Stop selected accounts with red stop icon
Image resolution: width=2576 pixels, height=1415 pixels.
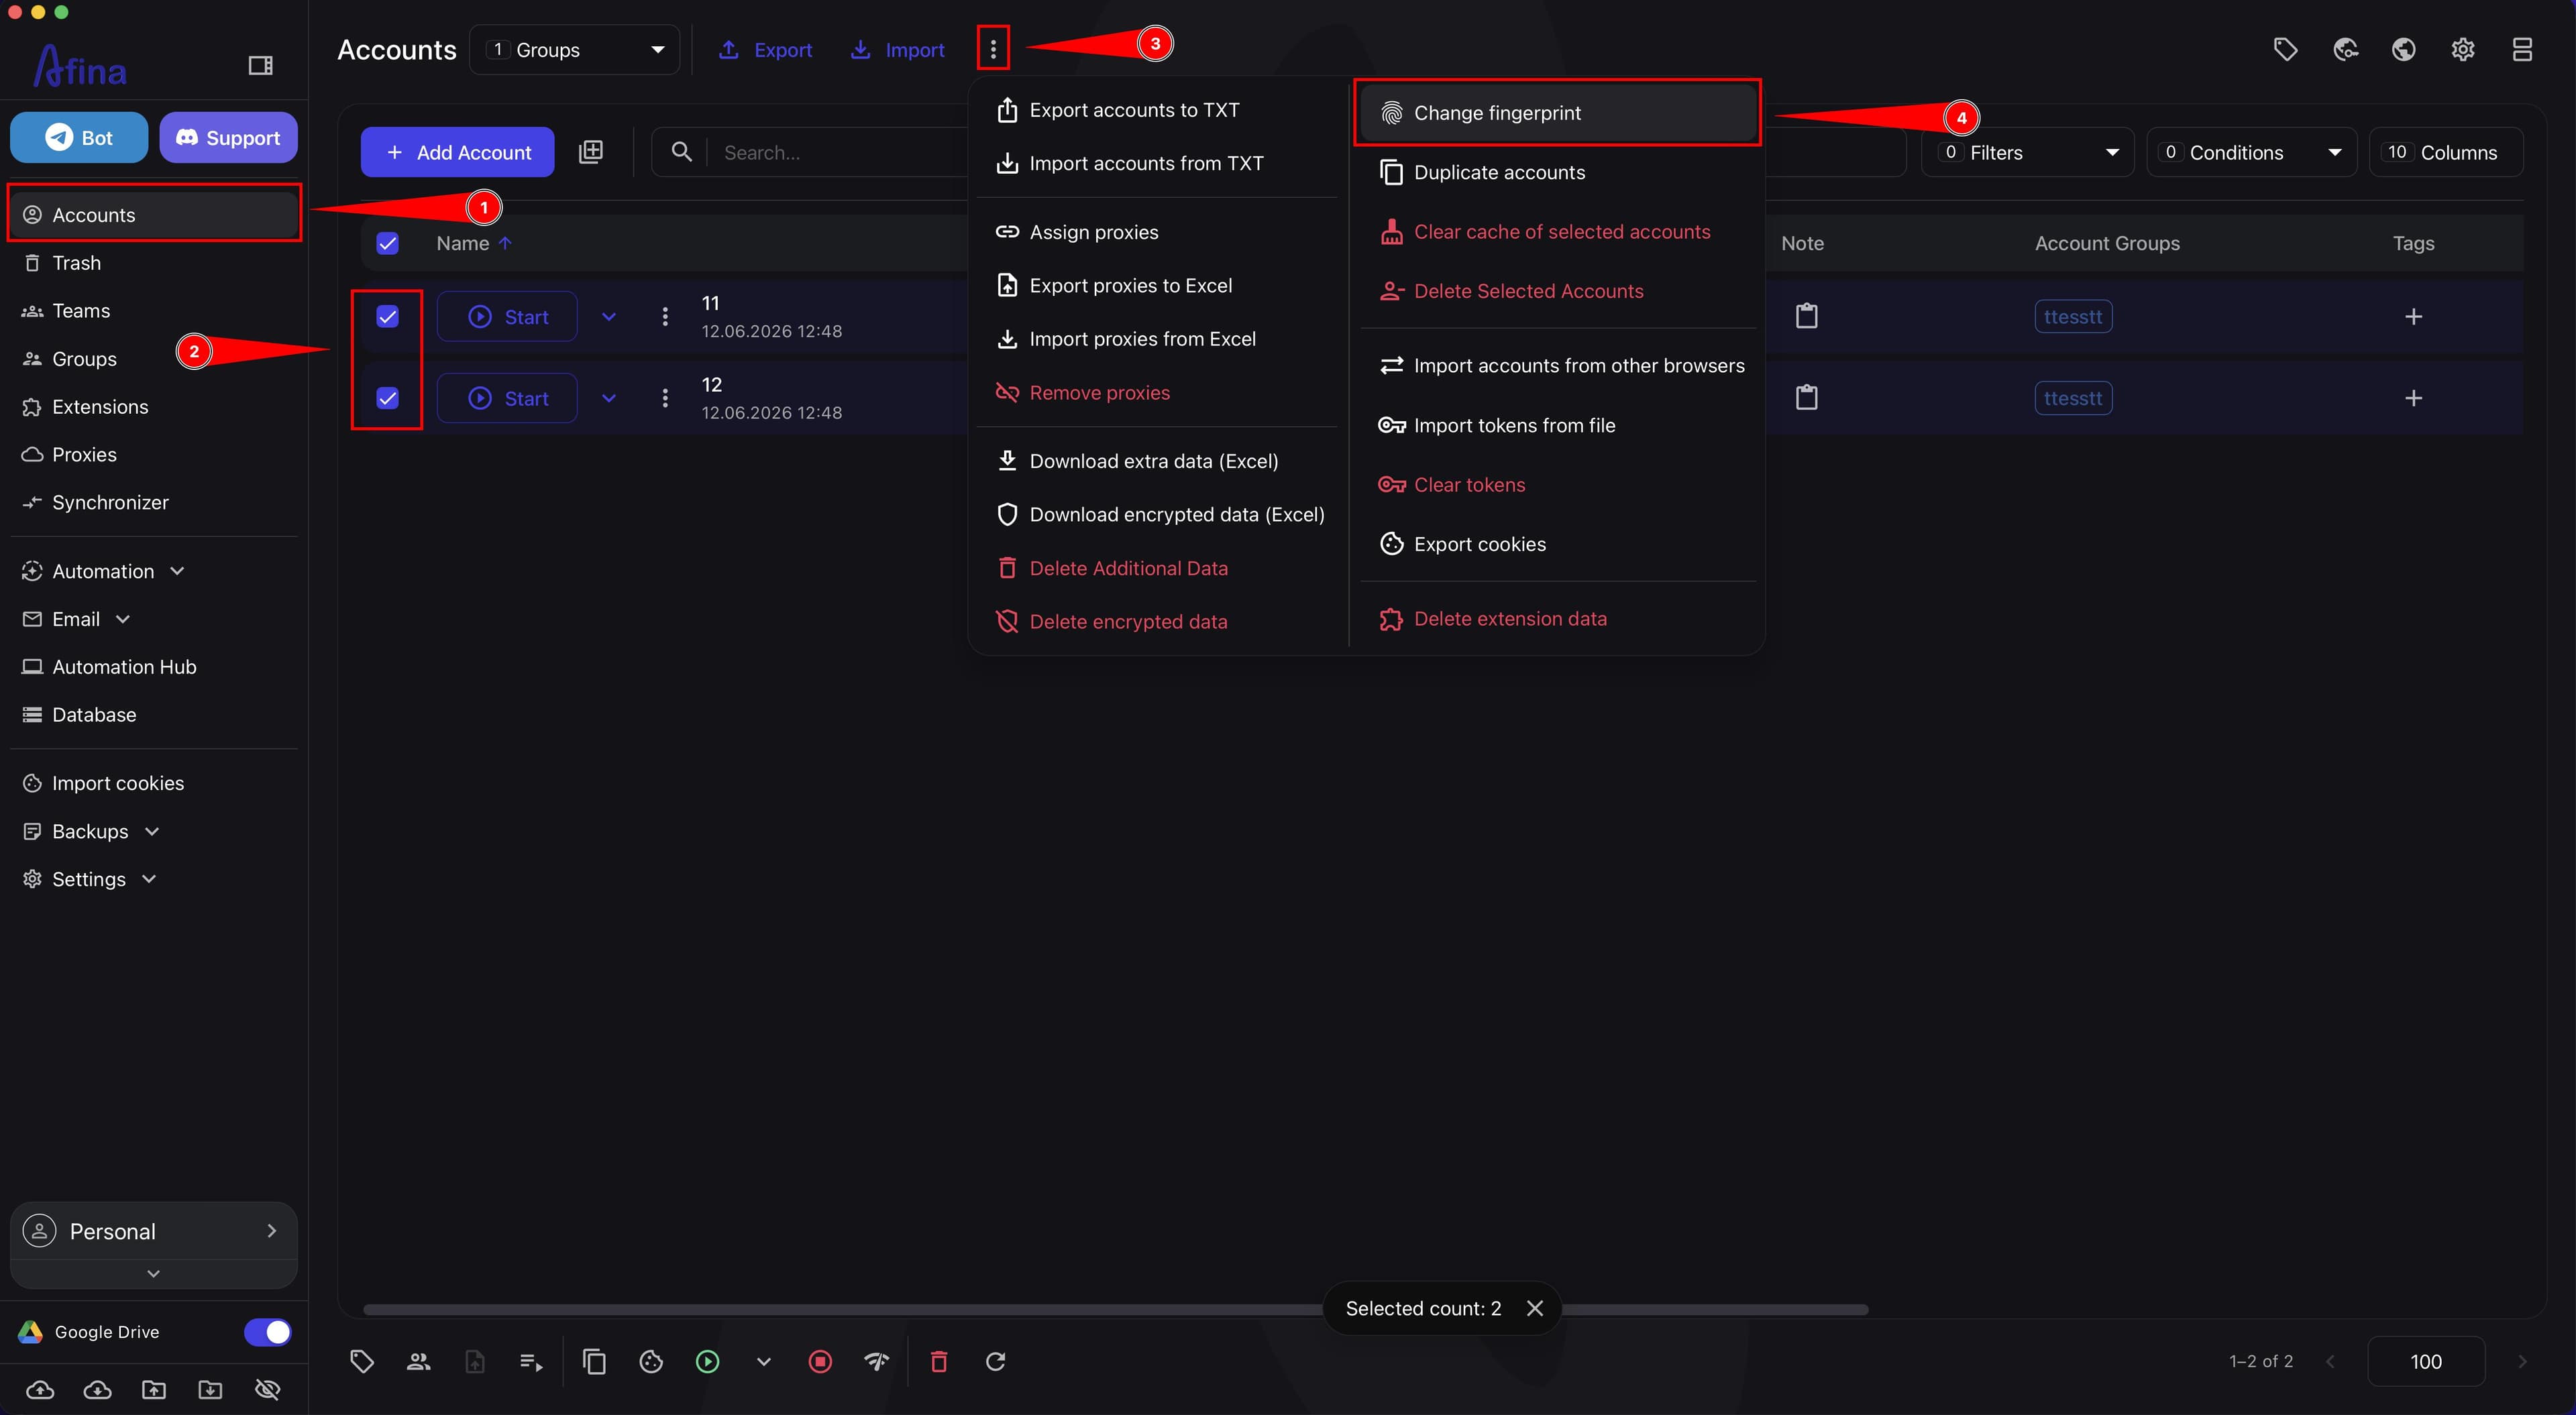820,1361
